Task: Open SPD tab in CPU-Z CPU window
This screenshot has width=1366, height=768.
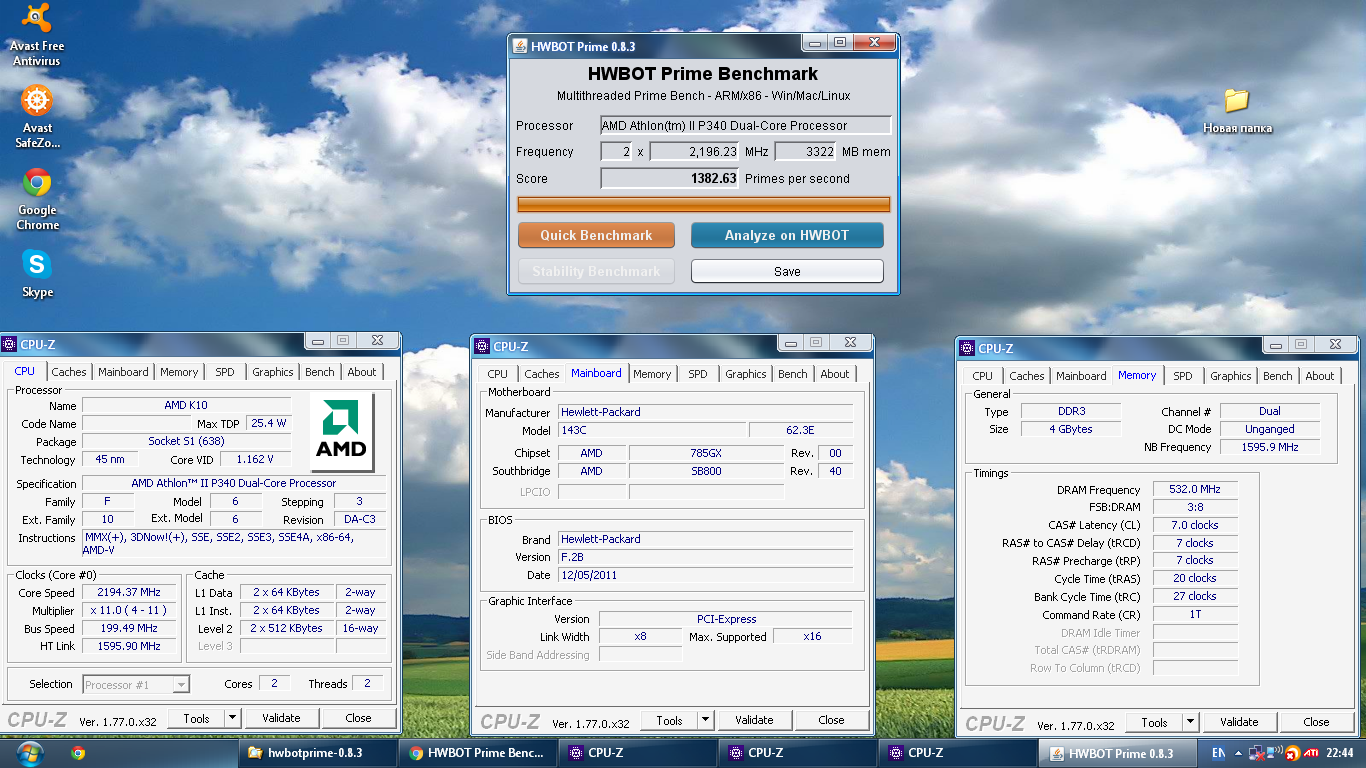Action: [x=225, y=372]
